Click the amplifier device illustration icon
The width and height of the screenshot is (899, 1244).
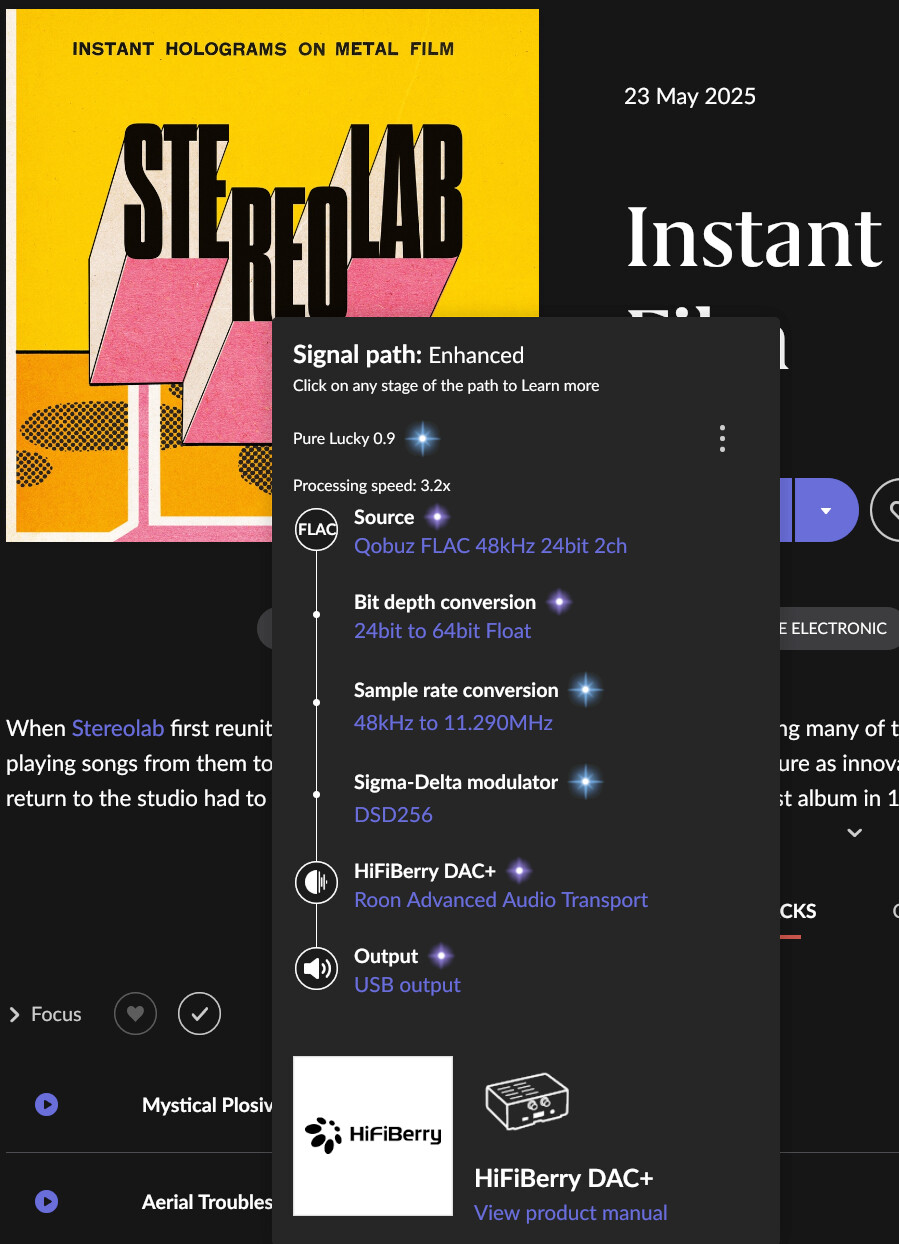[x=527, y=1104]
